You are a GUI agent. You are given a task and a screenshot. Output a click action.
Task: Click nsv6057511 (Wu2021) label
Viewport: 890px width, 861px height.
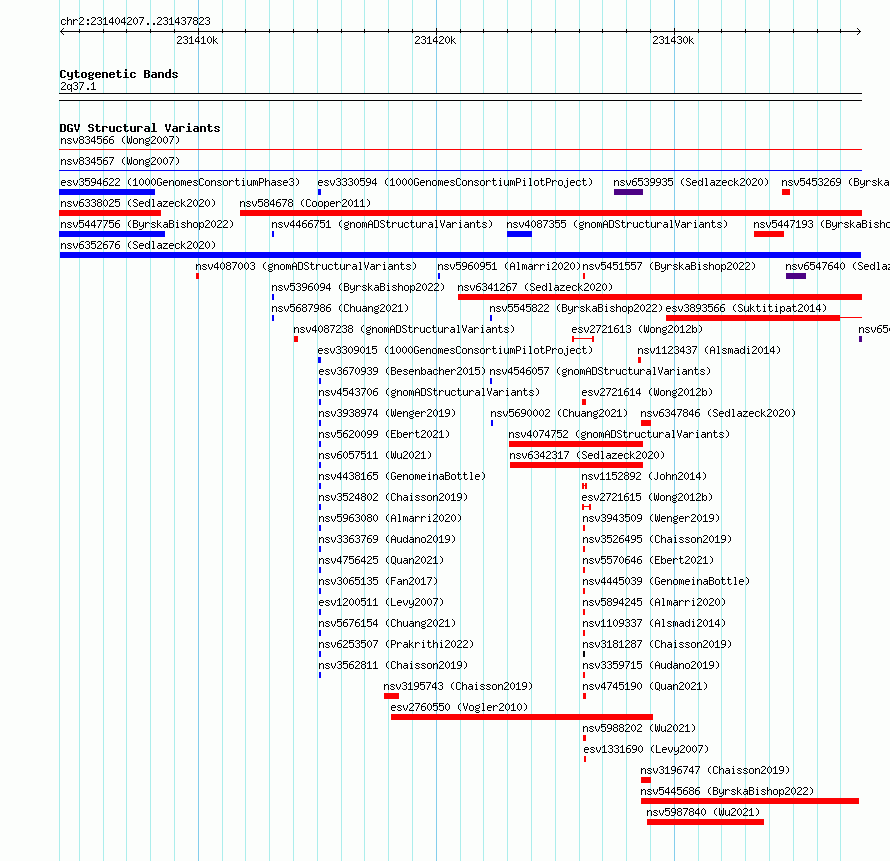pos(375,455)
